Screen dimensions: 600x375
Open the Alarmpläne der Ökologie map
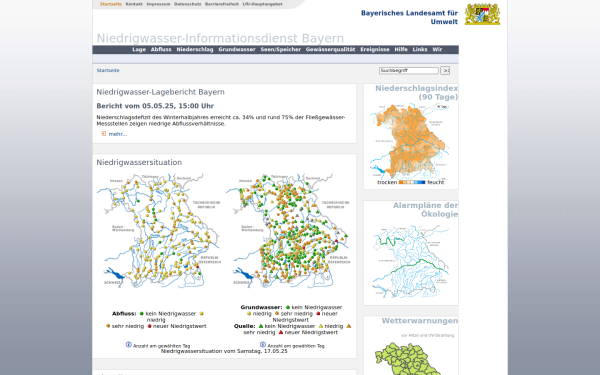pyautogui.click(x=410, y=262)
